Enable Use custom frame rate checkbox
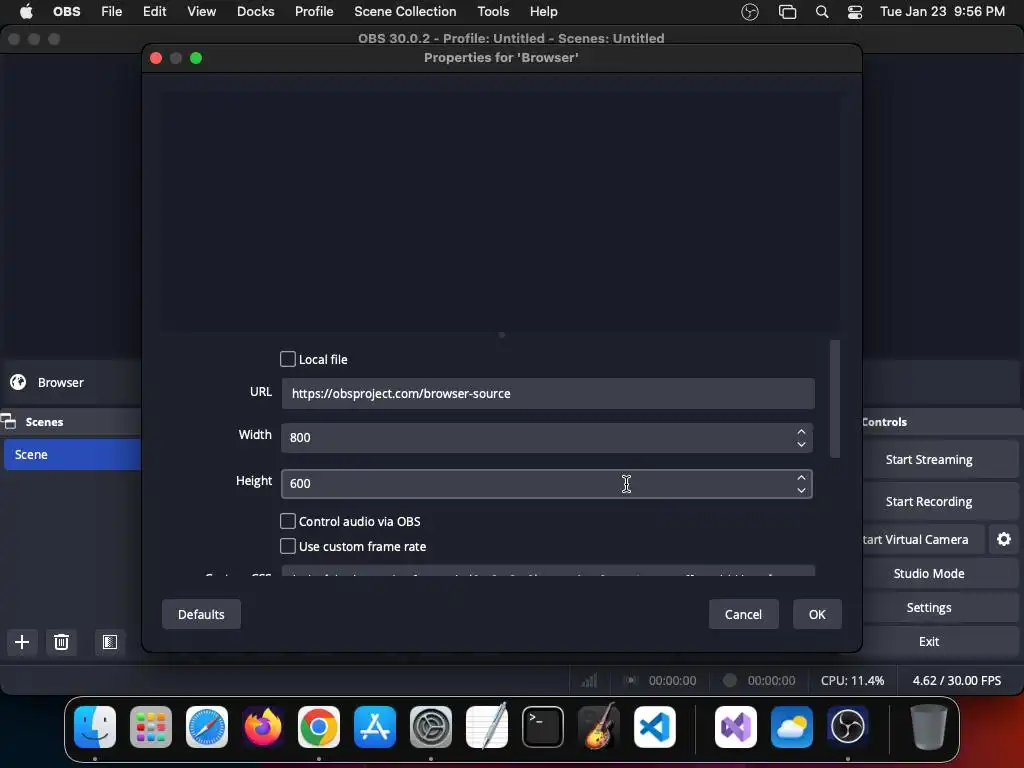Screen dimensions: 1024x768 [287, 546]
